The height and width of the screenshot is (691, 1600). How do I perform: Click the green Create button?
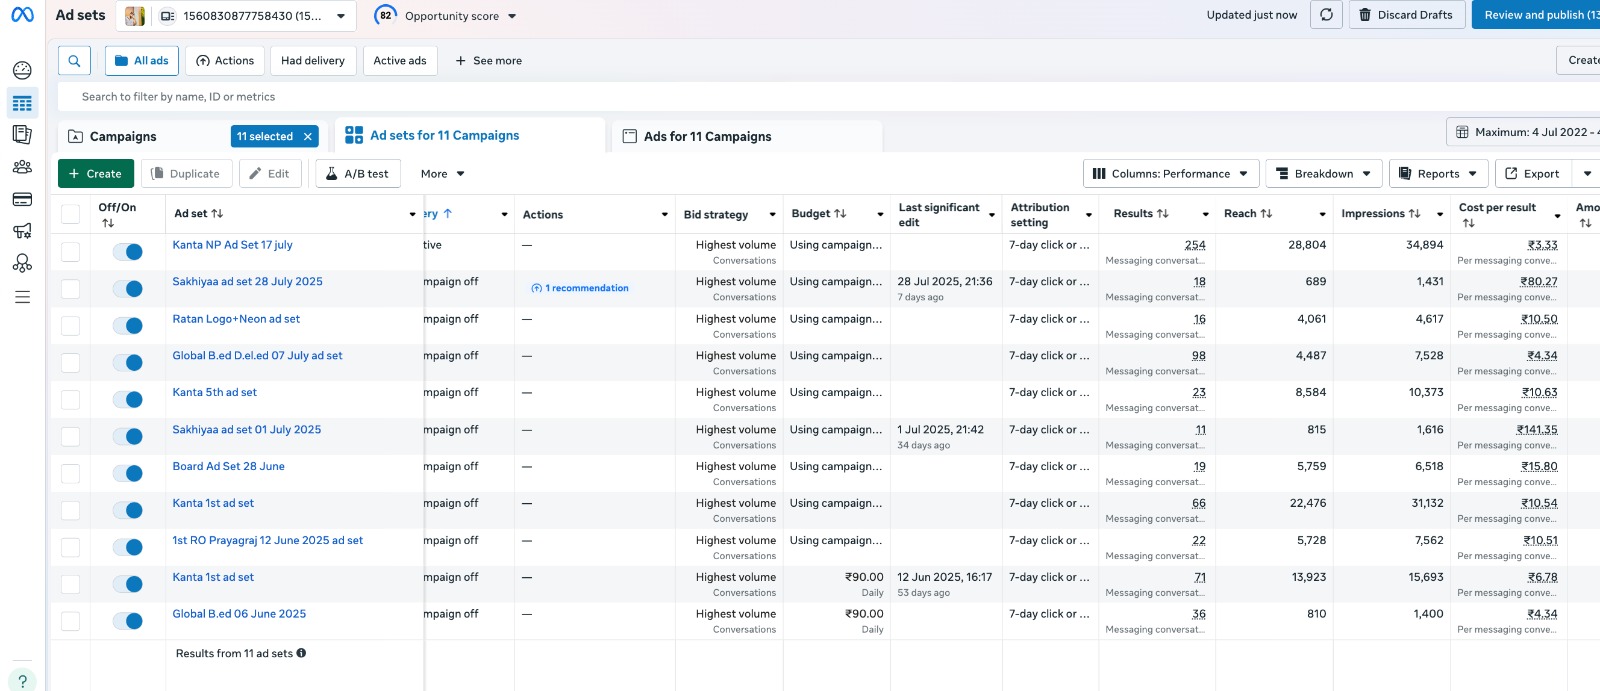click(96, 174)
